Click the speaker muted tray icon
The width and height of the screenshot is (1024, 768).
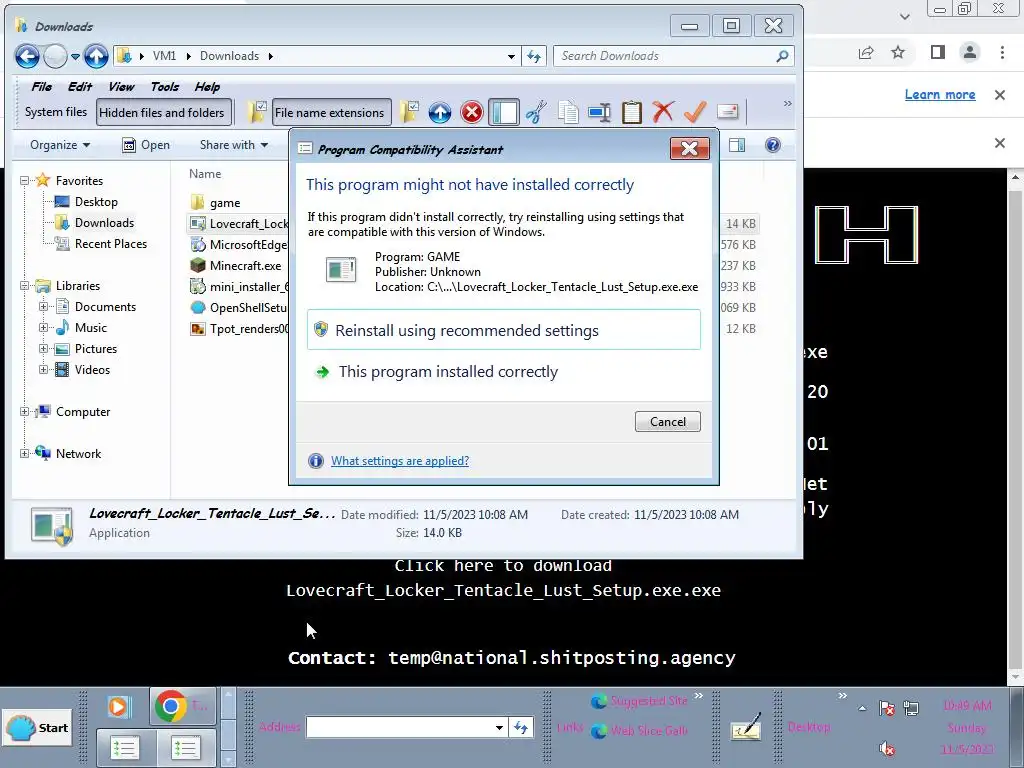[x=886, y=748]
